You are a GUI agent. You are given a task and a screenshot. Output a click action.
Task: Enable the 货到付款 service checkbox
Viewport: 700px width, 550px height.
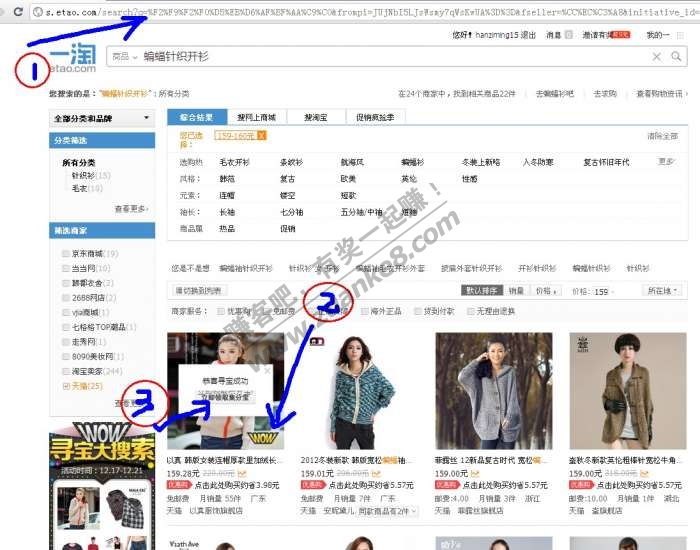point(417,311)
